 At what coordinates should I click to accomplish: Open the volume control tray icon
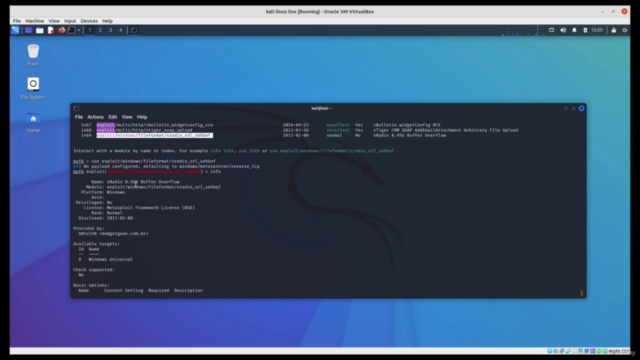click(x=563, y=30)
